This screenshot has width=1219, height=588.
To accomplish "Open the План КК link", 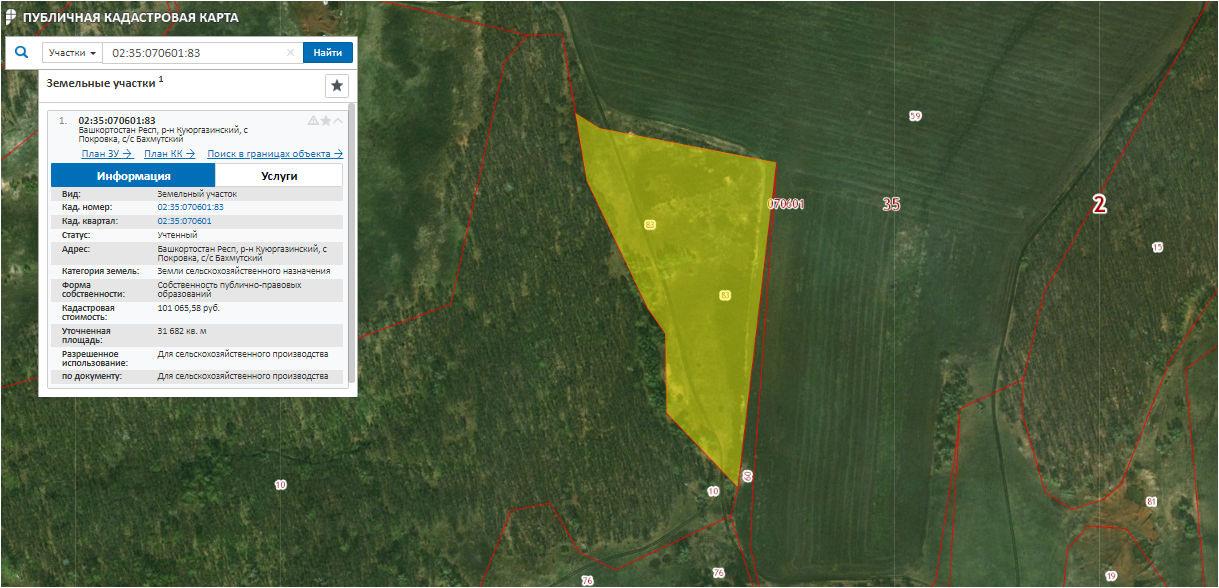I will pos(169,154).
